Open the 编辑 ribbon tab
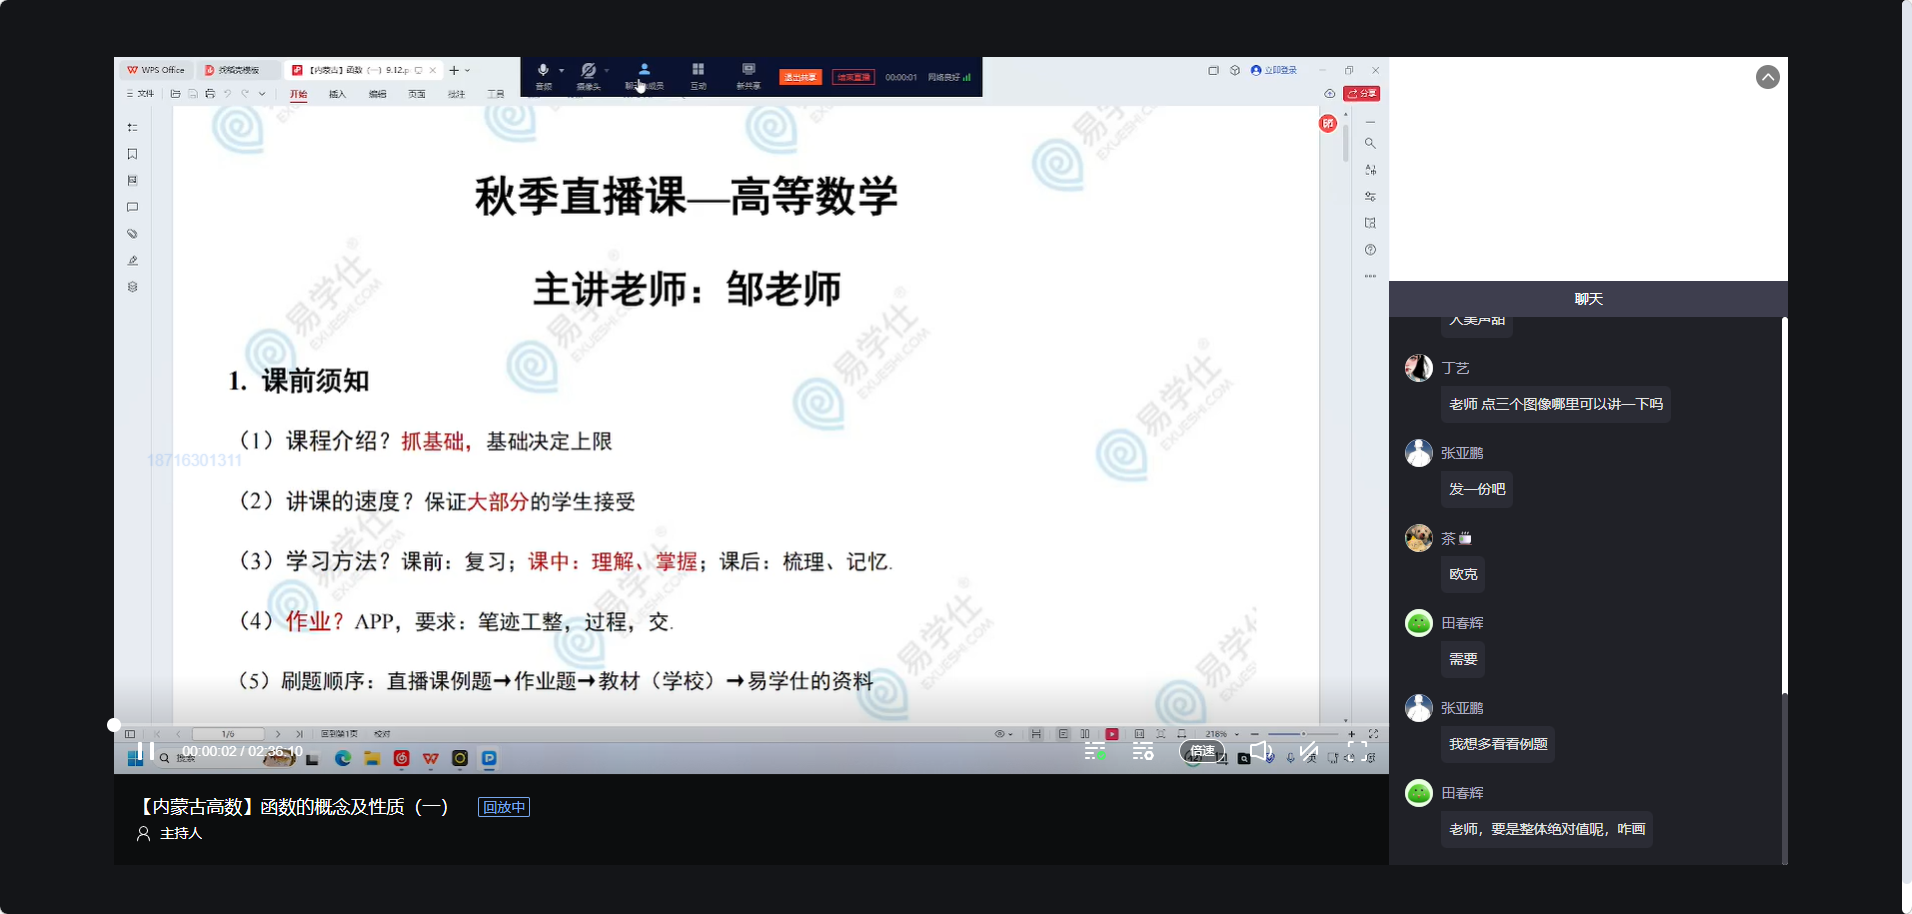The height and width of the screenshot is (914, 1912). [x=377, y=94]
